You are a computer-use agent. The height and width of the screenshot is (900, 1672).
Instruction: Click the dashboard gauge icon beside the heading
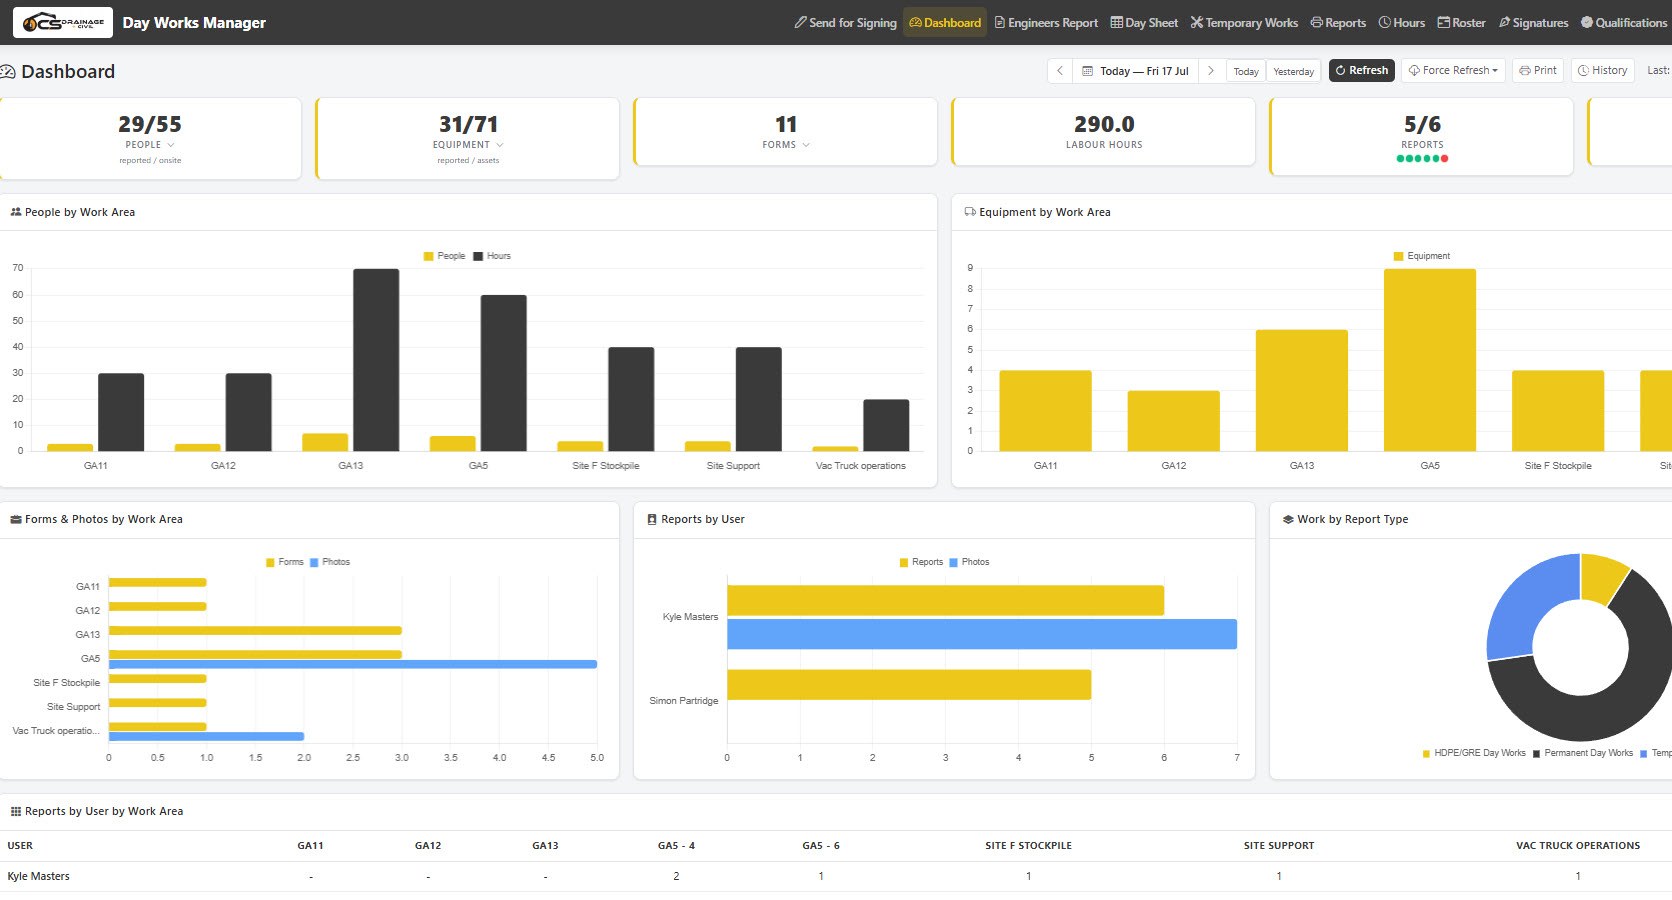[x=8, y=72]
